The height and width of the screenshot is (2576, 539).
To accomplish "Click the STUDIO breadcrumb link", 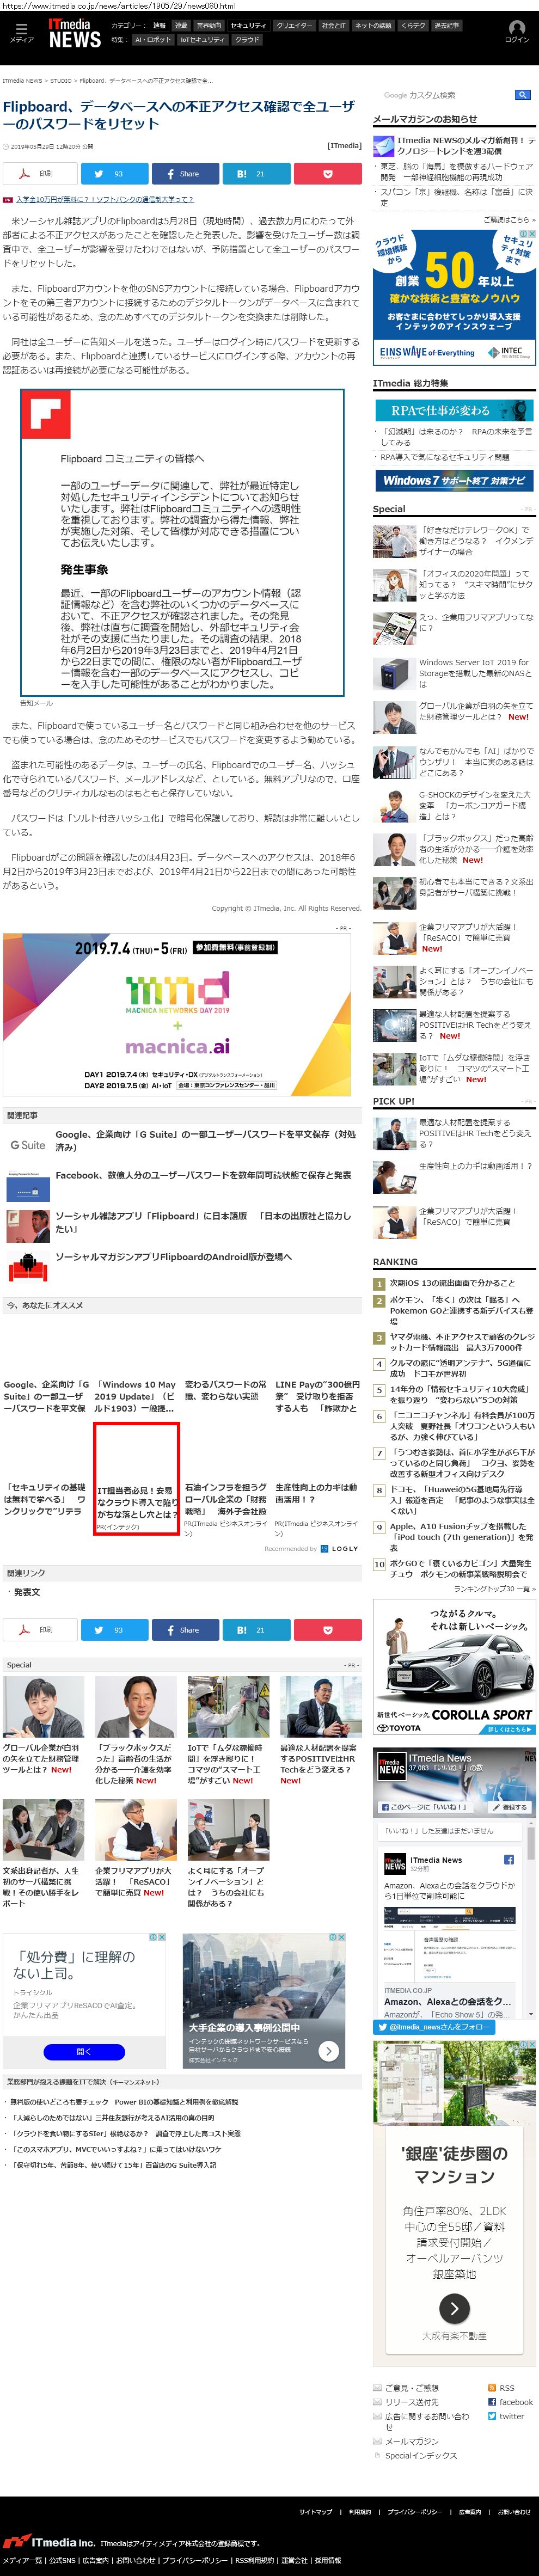I will coord(61,80).
